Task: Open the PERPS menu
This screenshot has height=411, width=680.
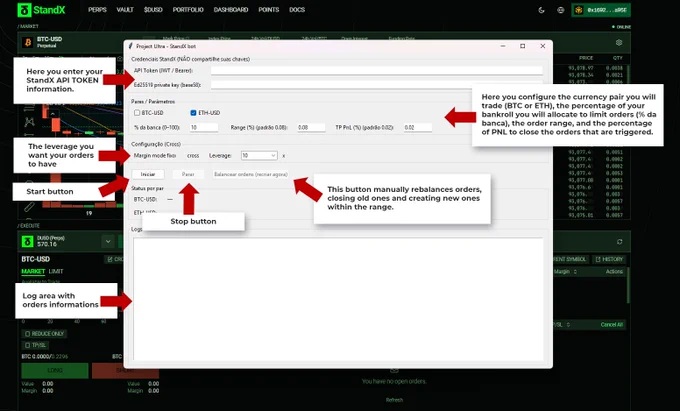Action: point(97,10)
